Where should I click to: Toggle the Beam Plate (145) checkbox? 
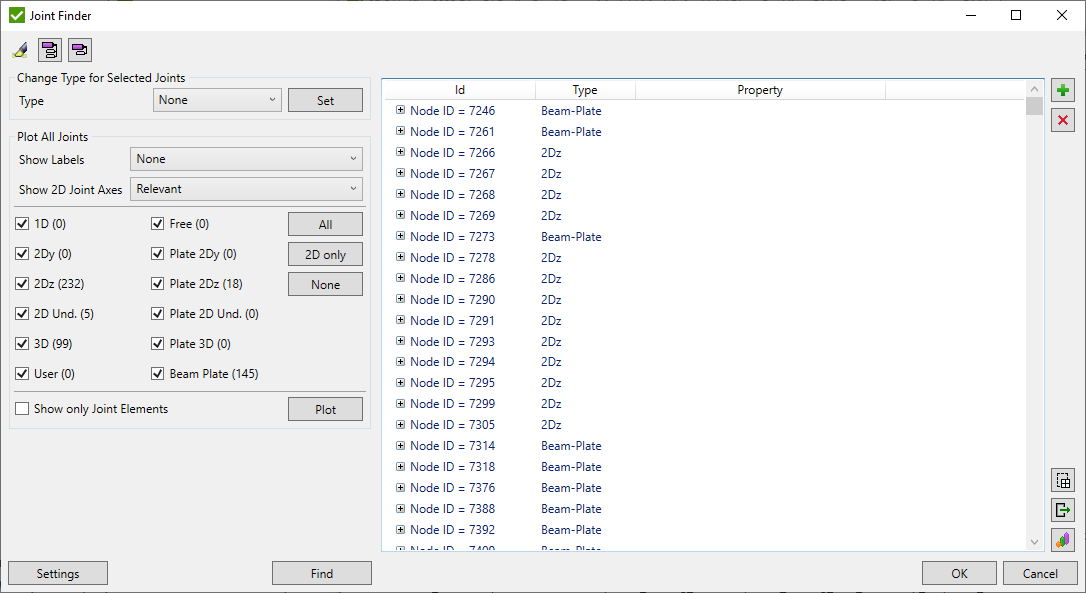pos(157,373)
